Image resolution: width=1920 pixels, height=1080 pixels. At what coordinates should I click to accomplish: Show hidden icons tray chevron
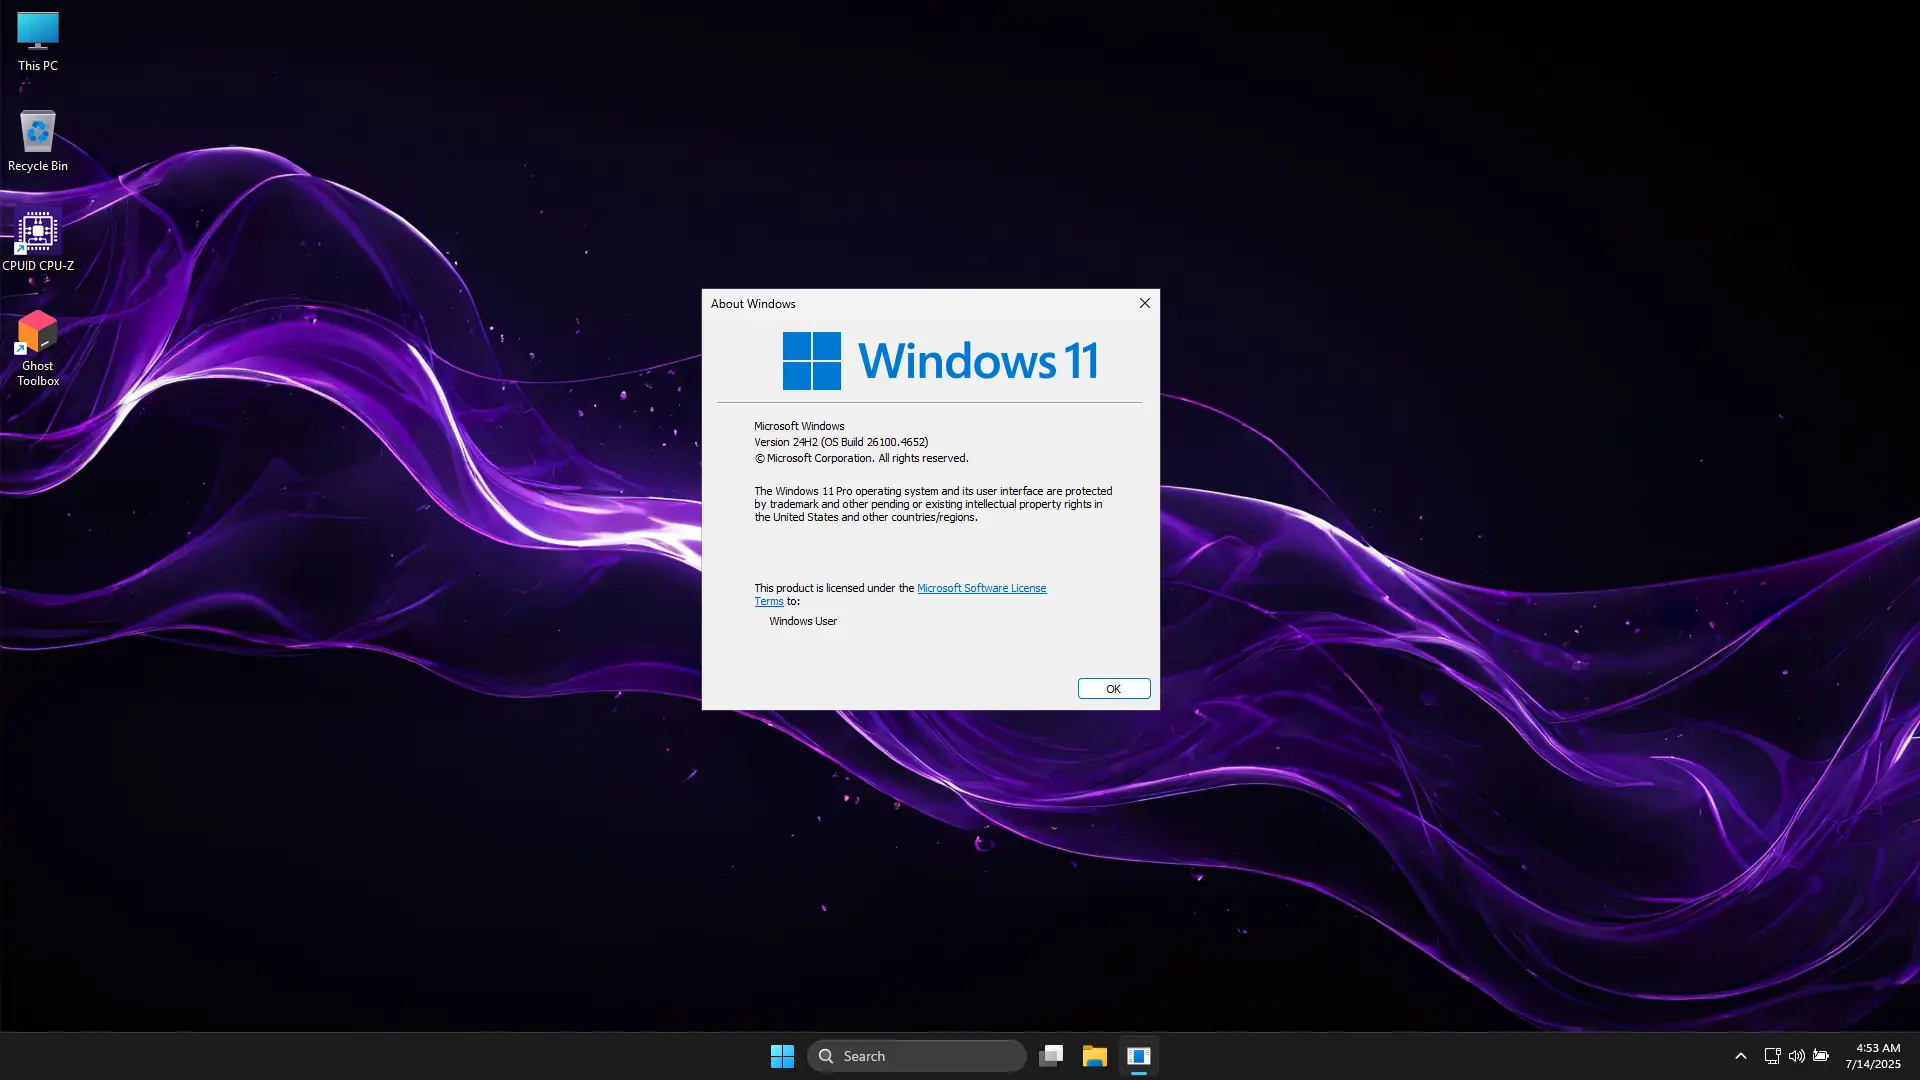(x=1741, y=1056)
